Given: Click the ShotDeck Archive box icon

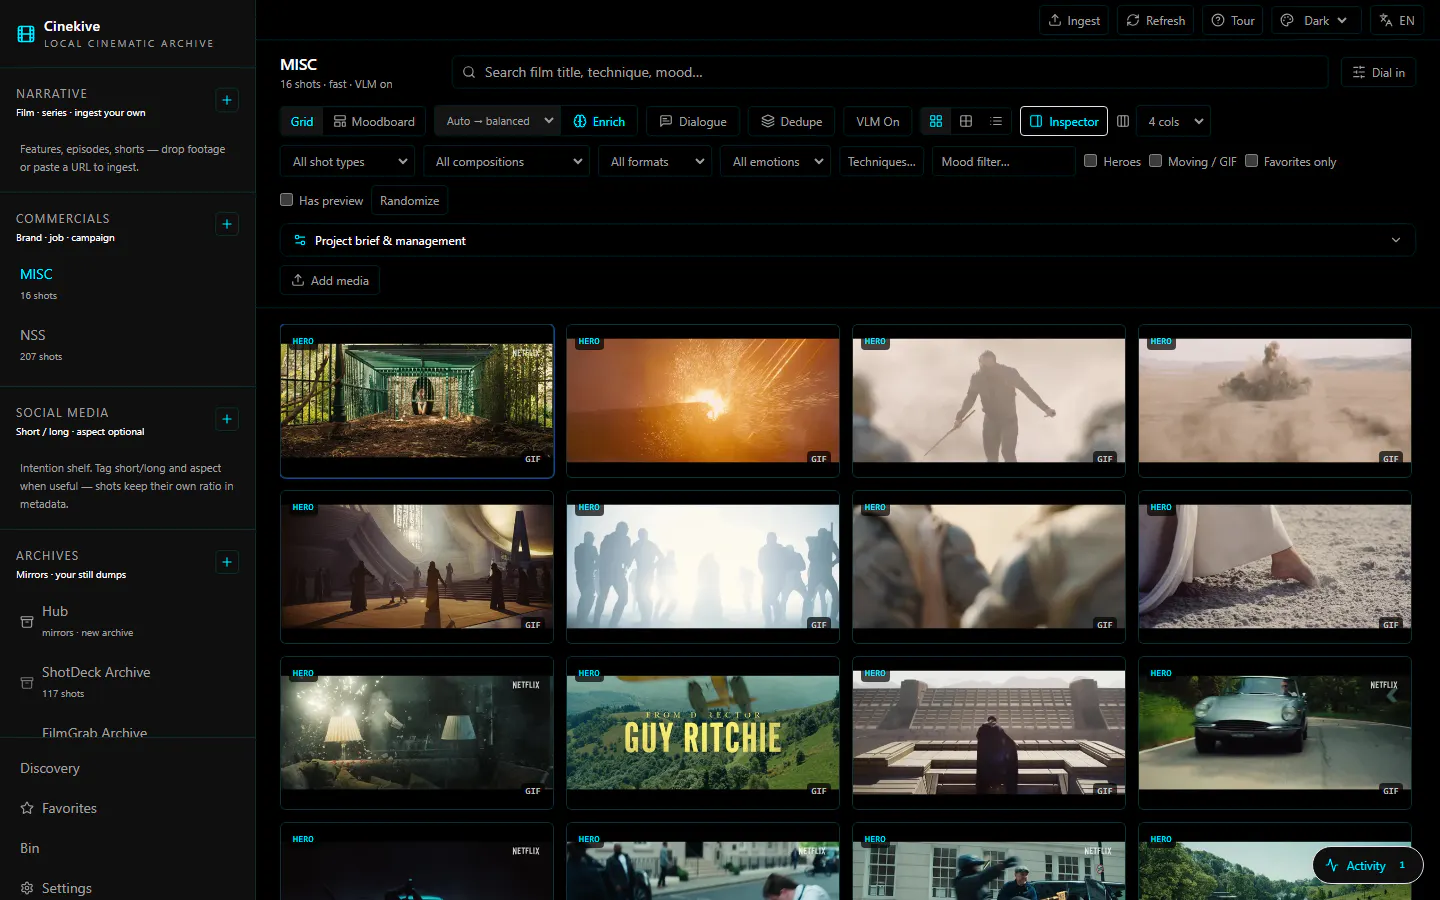Looking at the screenshot, I should pyautogui.click(x=27, y=683).
